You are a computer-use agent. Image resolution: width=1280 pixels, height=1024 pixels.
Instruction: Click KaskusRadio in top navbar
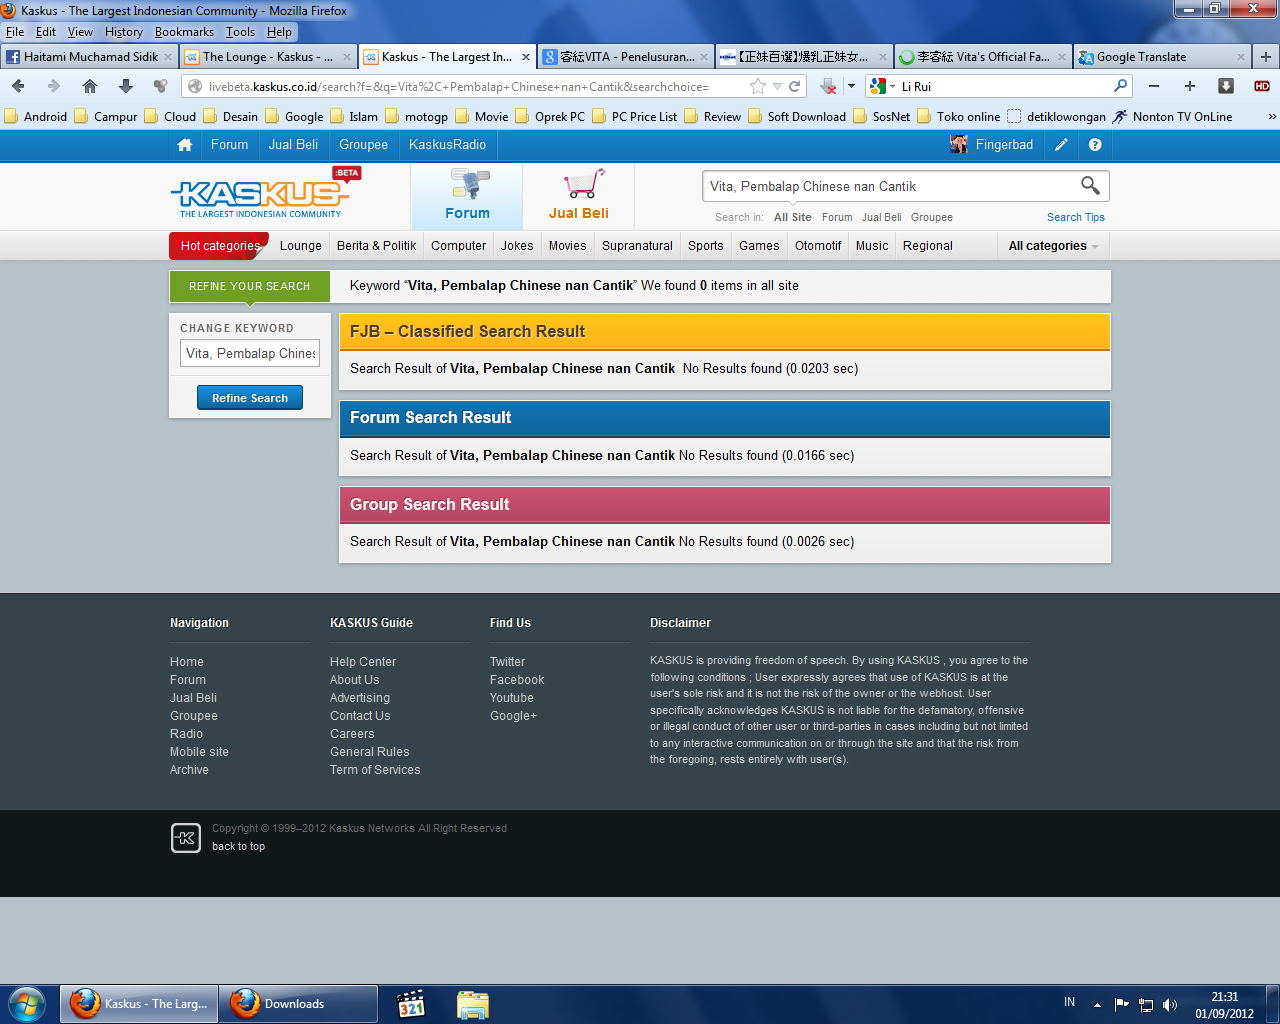click(x=447, y=145)
